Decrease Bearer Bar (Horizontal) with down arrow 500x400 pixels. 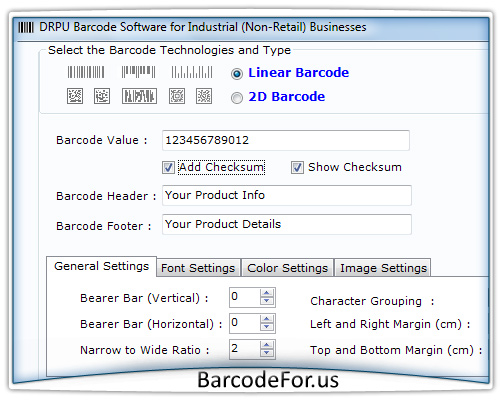tap(267, 327)
